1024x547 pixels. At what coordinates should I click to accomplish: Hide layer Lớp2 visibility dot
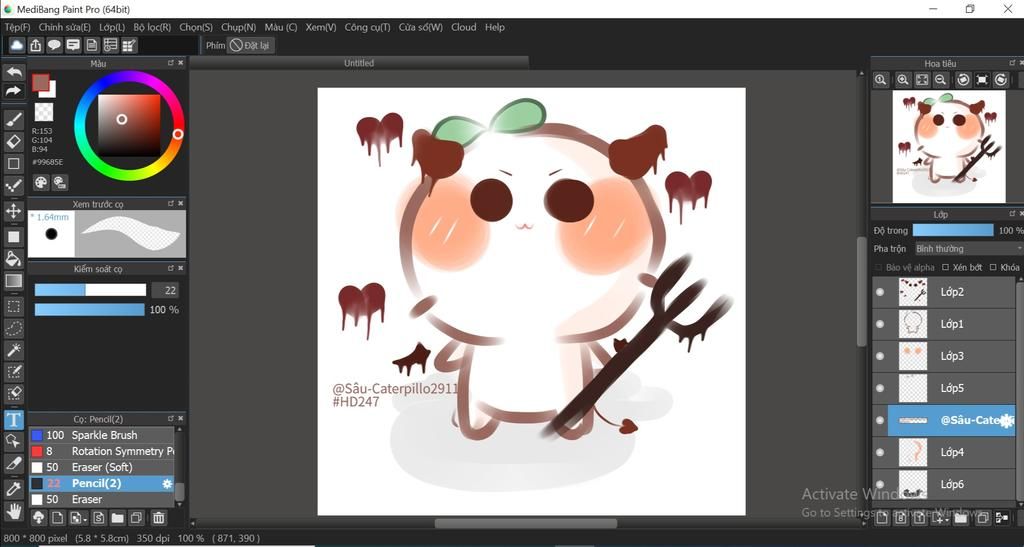[880, 292]
